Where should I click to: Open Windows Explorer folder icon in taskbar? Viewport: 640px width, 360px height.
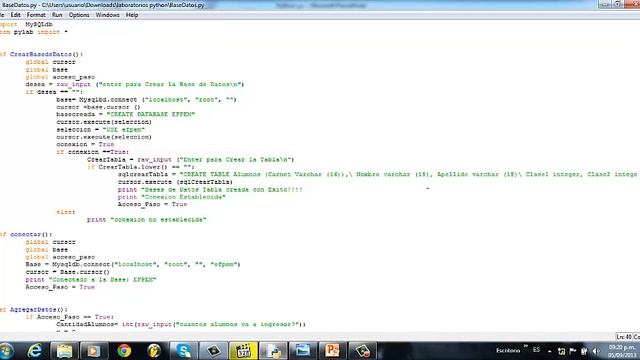(x=64, y=351)
